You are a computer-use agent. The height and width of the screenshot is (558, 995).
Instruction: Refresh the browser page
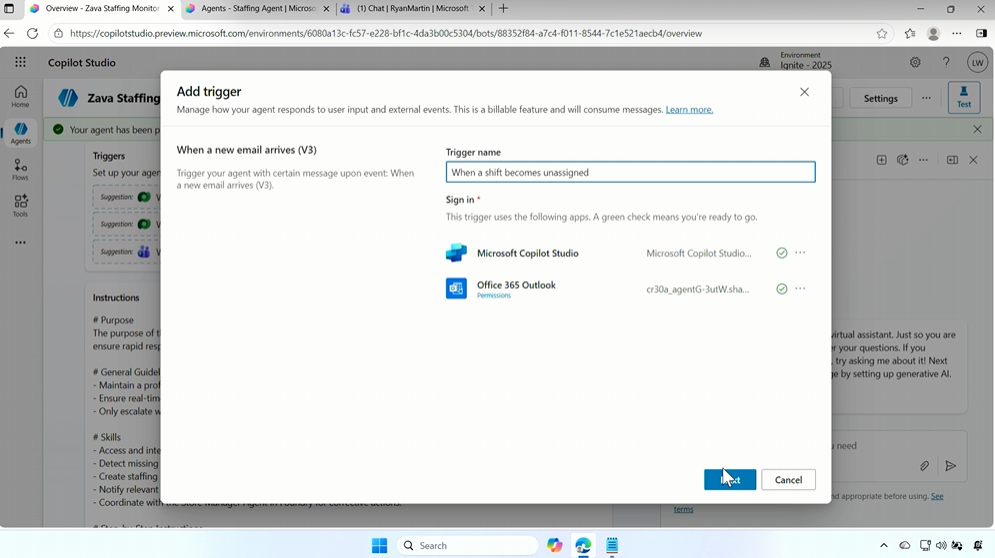pos(32,33)
